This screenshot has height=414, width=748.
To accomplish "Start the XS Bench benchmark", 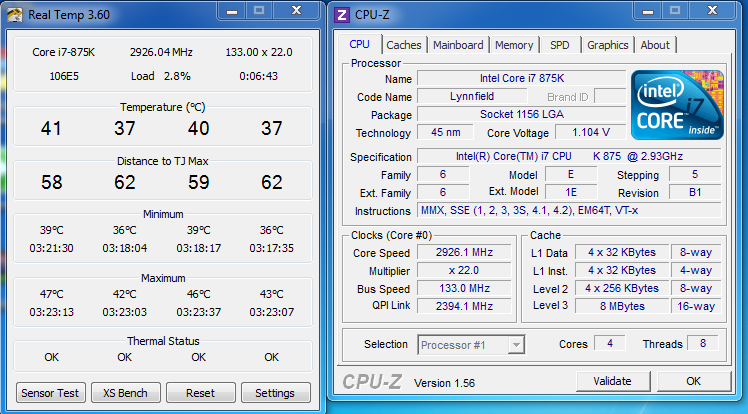I will pyautogui.click(x=125, y=393).
